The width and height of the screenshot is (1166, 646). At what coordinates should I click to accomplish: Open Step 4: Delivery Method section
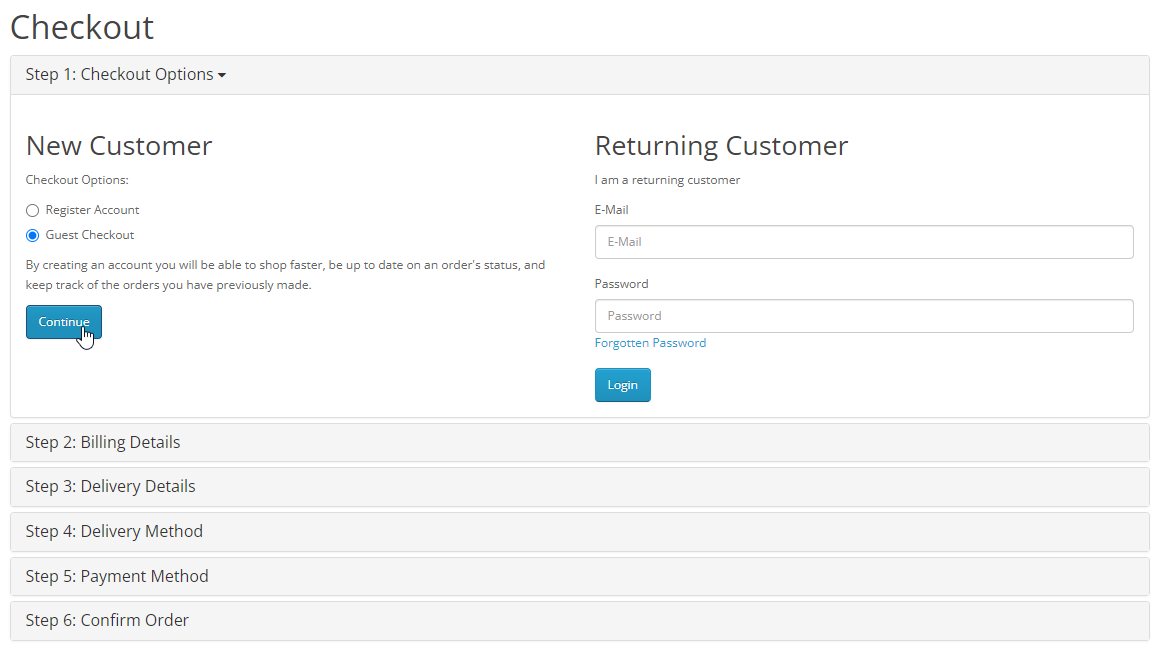pos(114,532)
